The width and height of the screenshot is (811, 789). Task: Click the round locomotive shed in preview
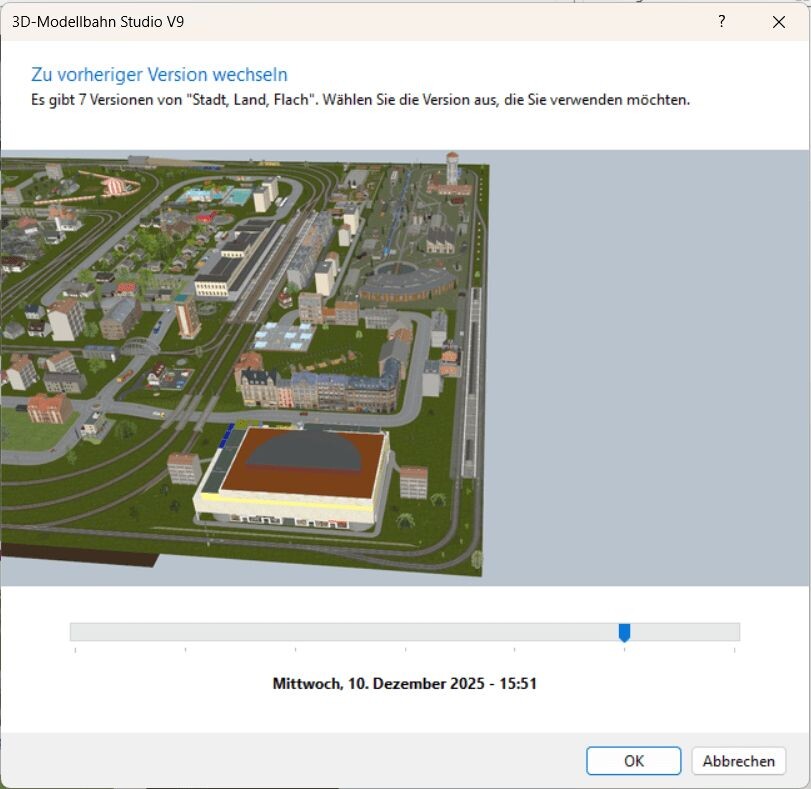405,285
